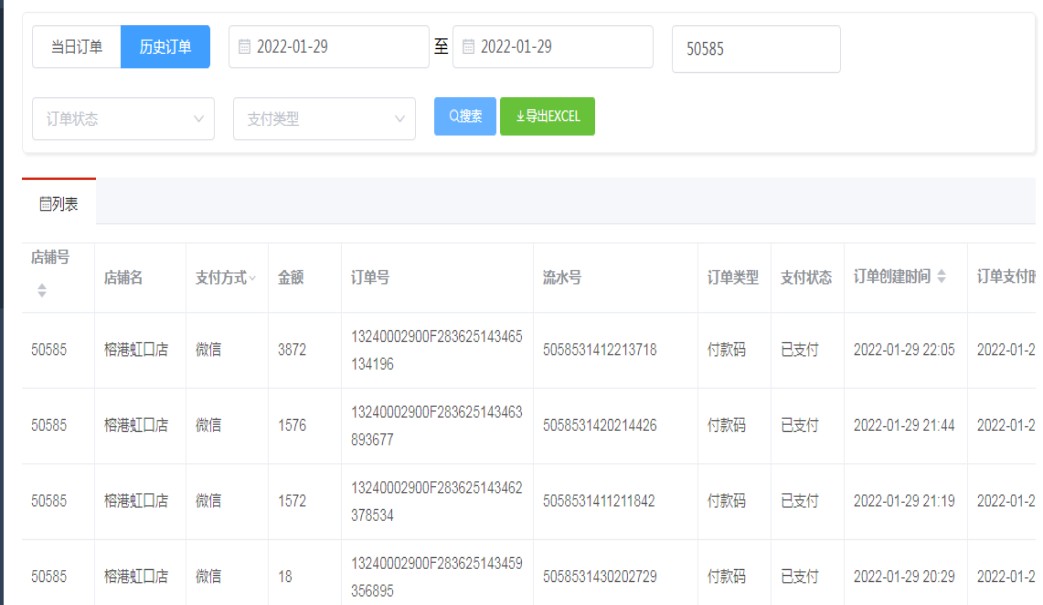
Task: Select the 历史订单 toggle button
Action: (x=165, y=47)
